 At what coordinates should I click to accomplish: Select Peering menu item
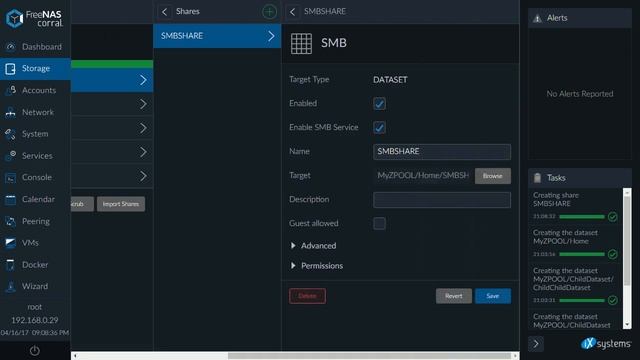[36, 221]
